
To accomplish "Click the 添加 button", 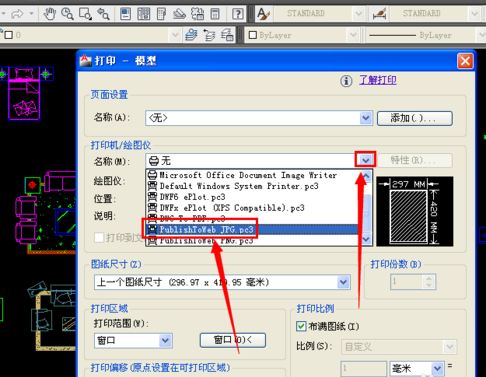I will click(x=415, y=118).
